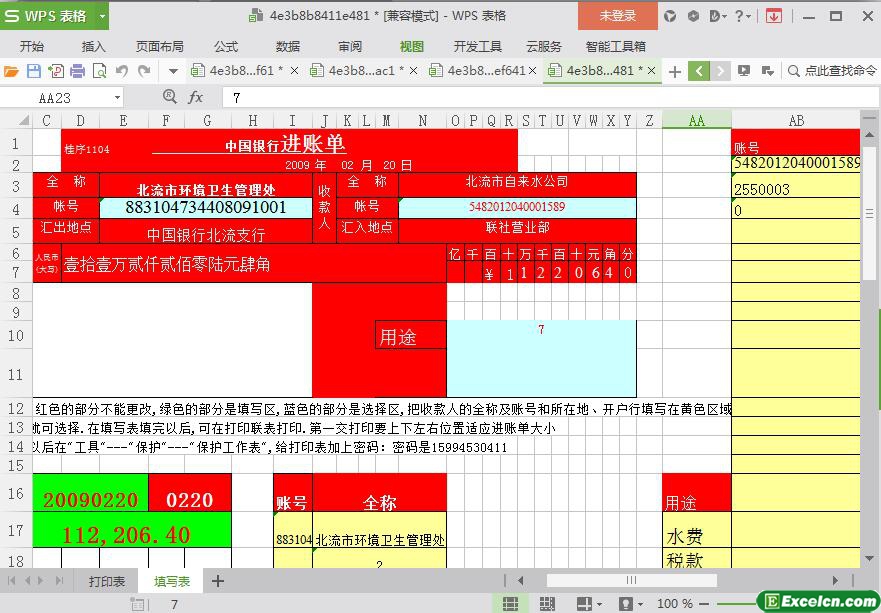
Task: Open the 视图 ribbon tab
Action: (411, 47)
